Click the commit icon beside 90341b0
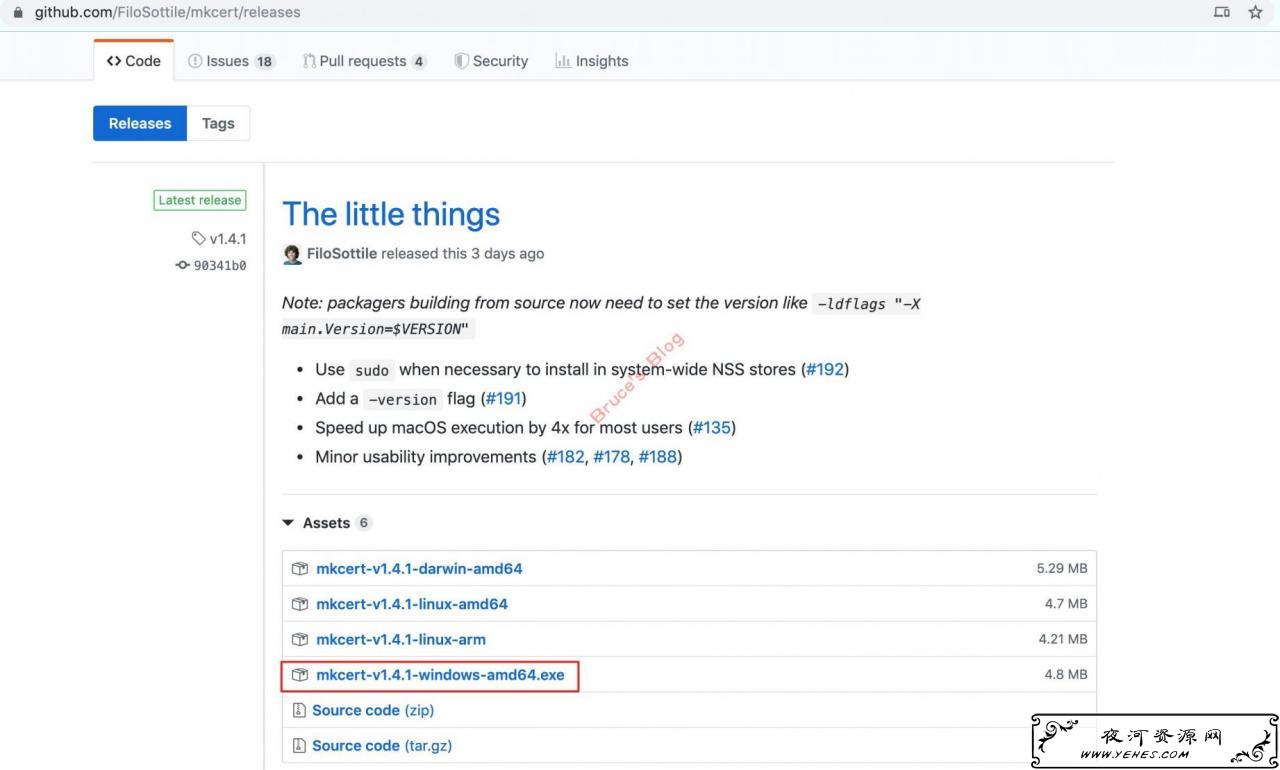 pyautogui.click(x=182, y=265)
